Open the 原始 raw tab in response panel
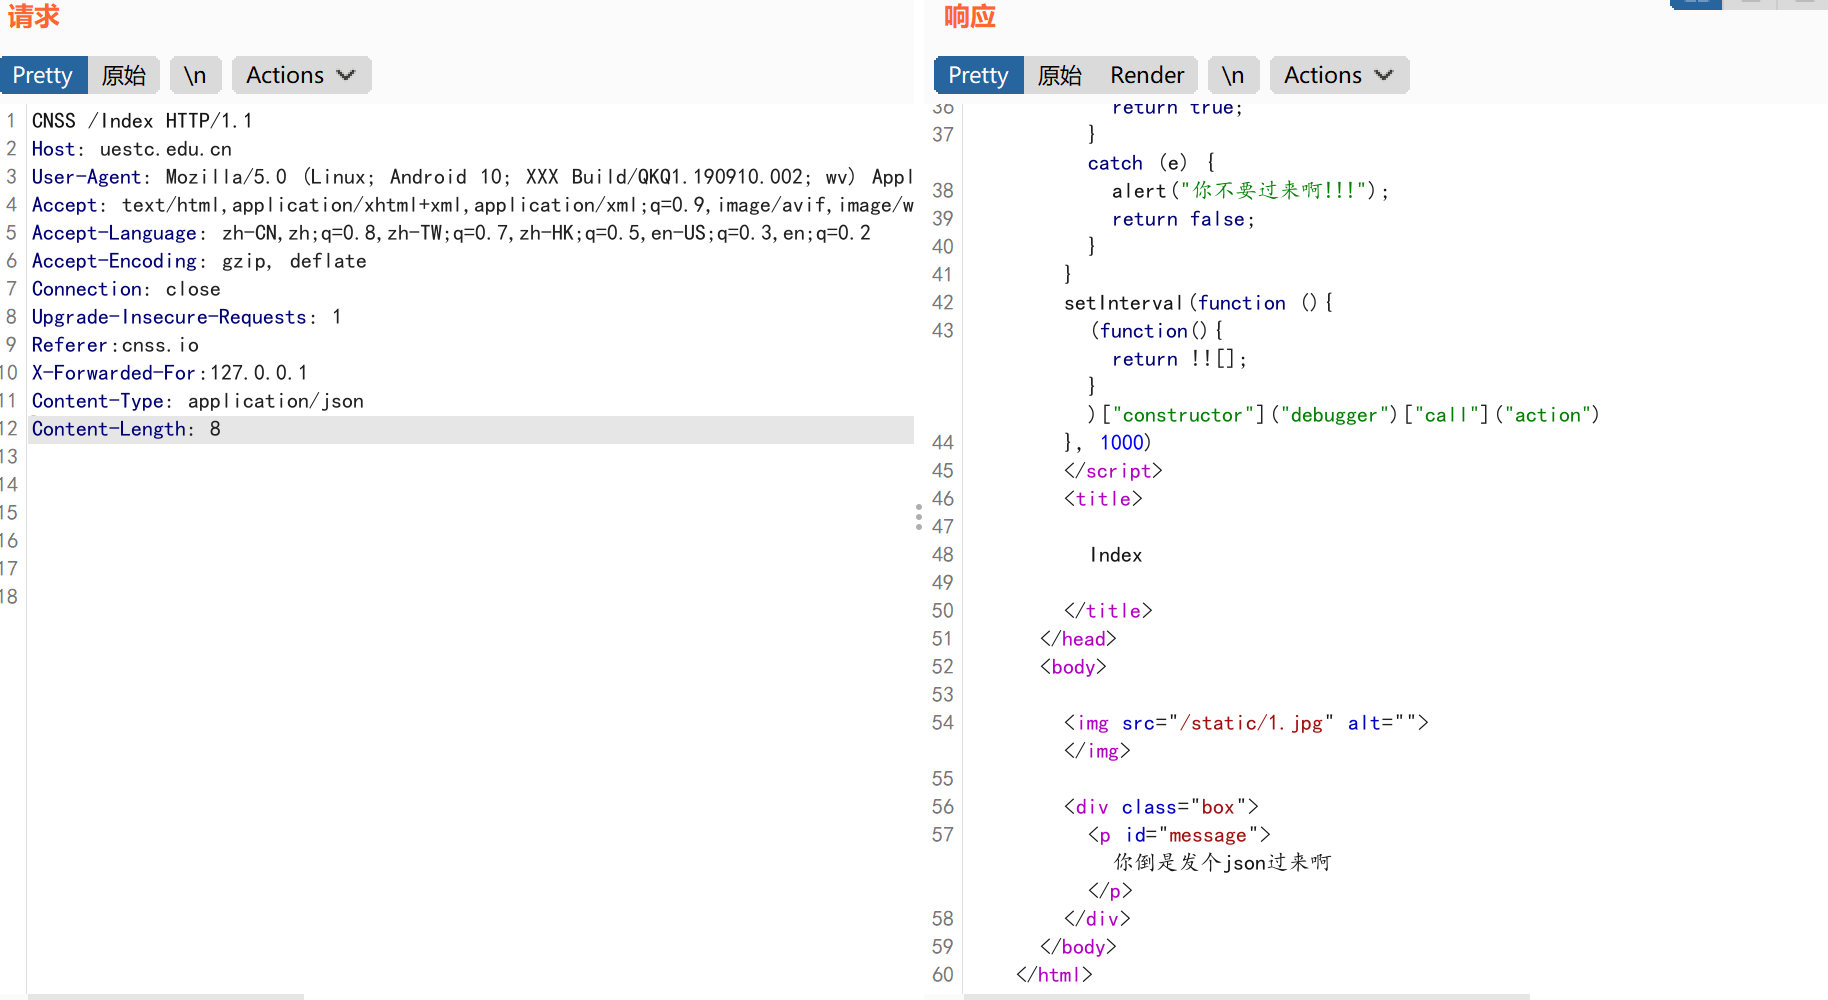The width and height of the screenshot is (1828, 1000). click(1060, 75)
